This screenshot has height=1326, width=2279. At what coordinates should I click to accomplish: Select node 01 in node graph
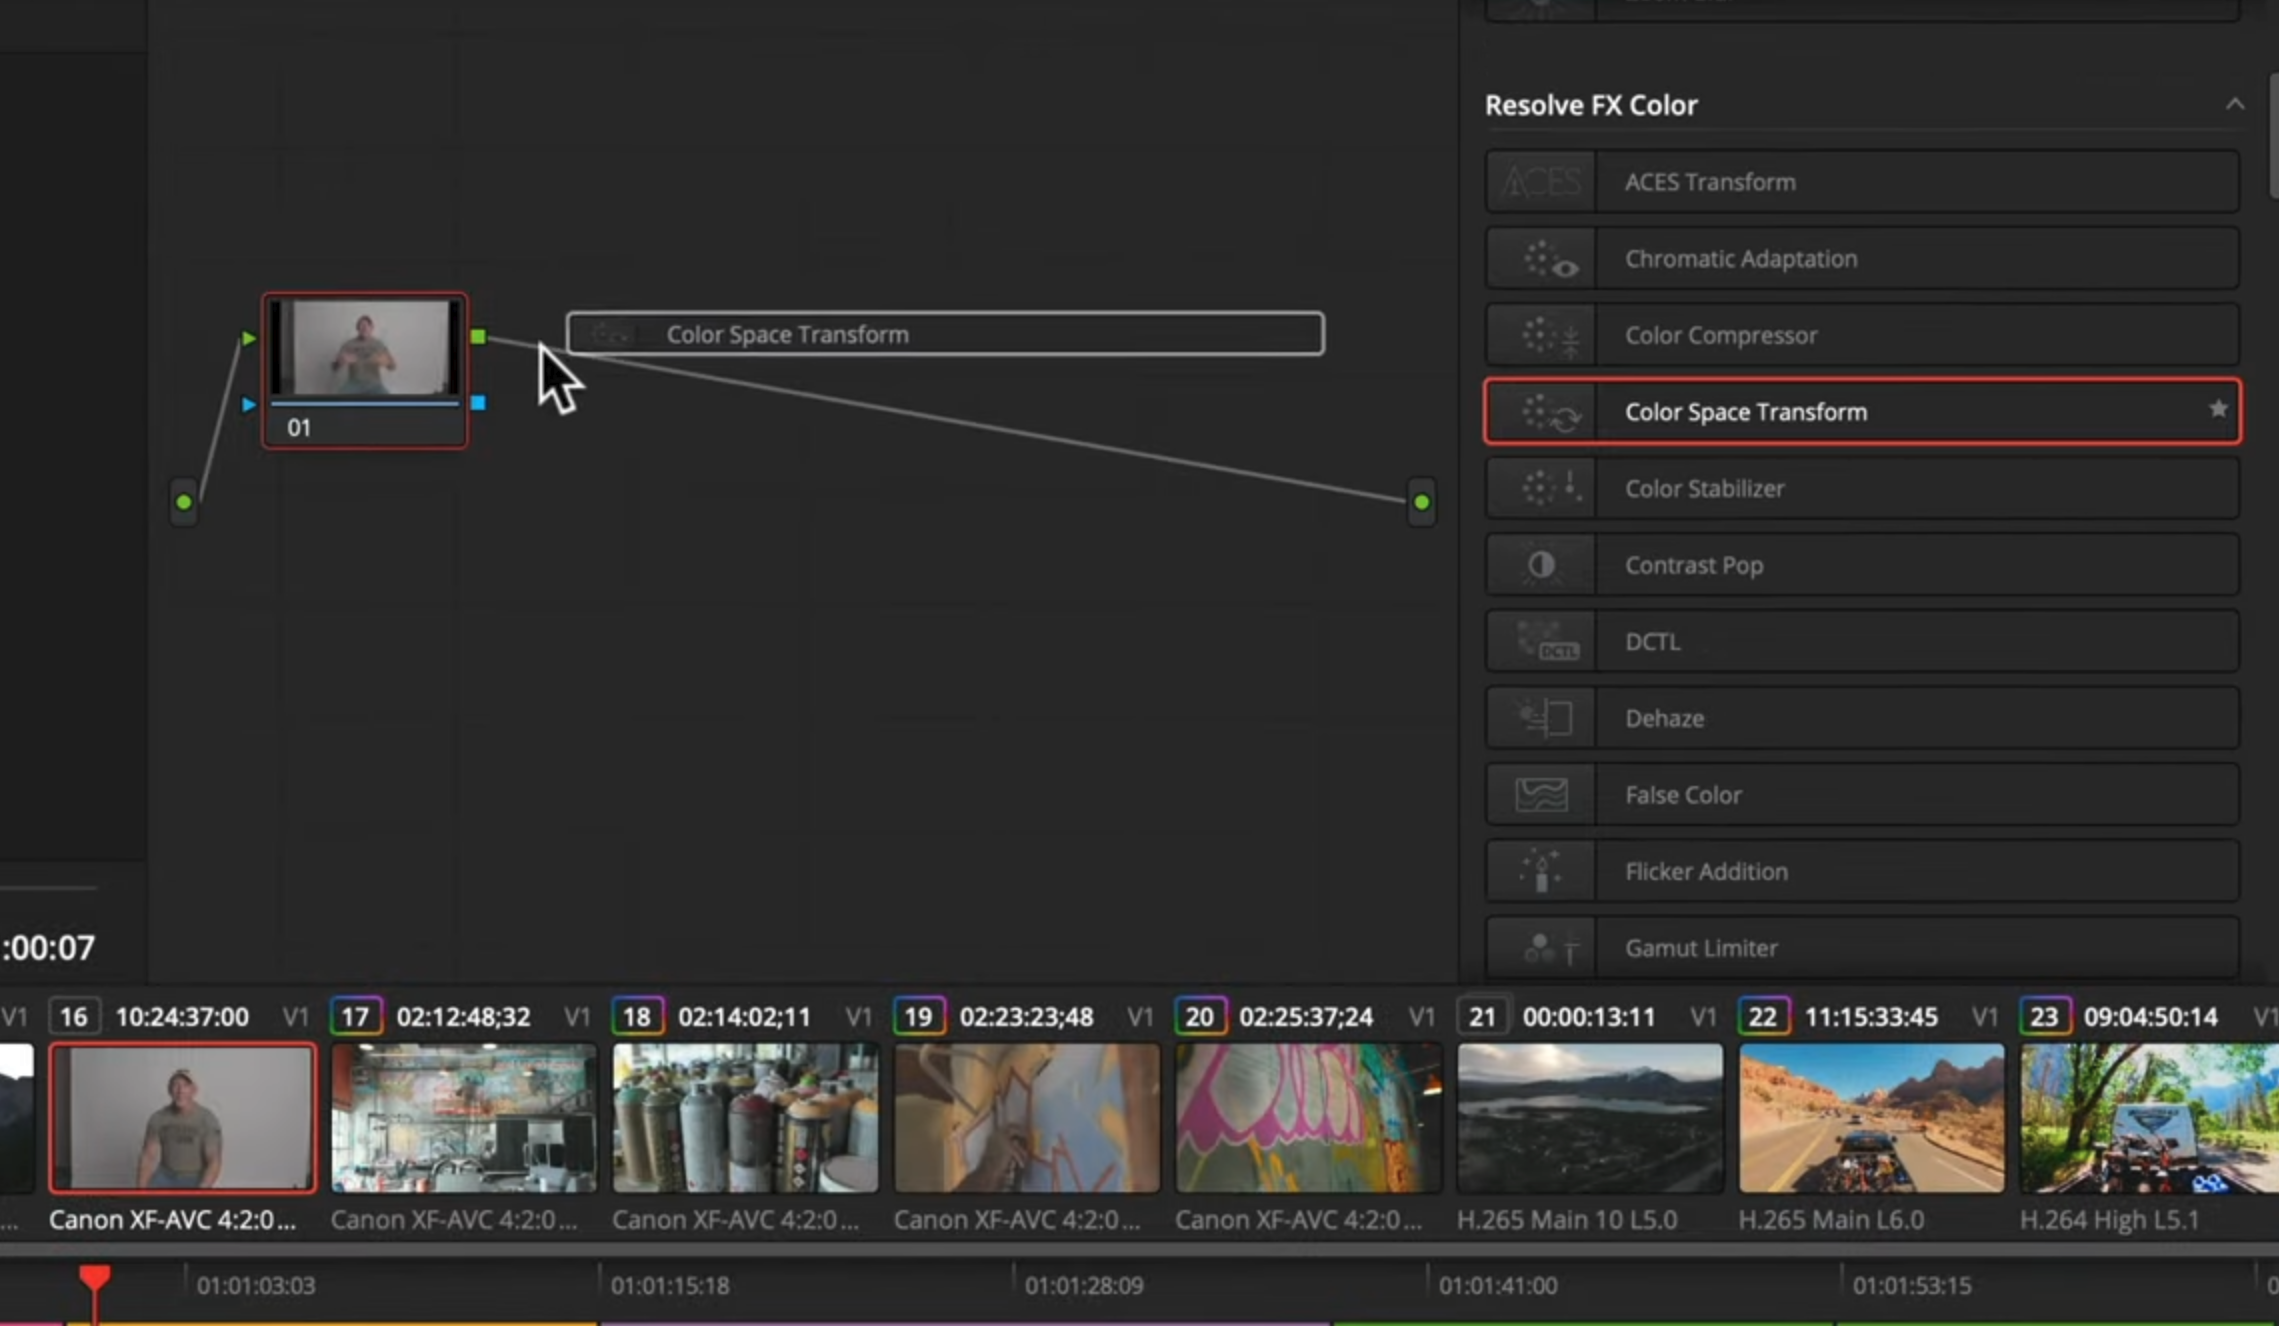[x=365, y=370]
